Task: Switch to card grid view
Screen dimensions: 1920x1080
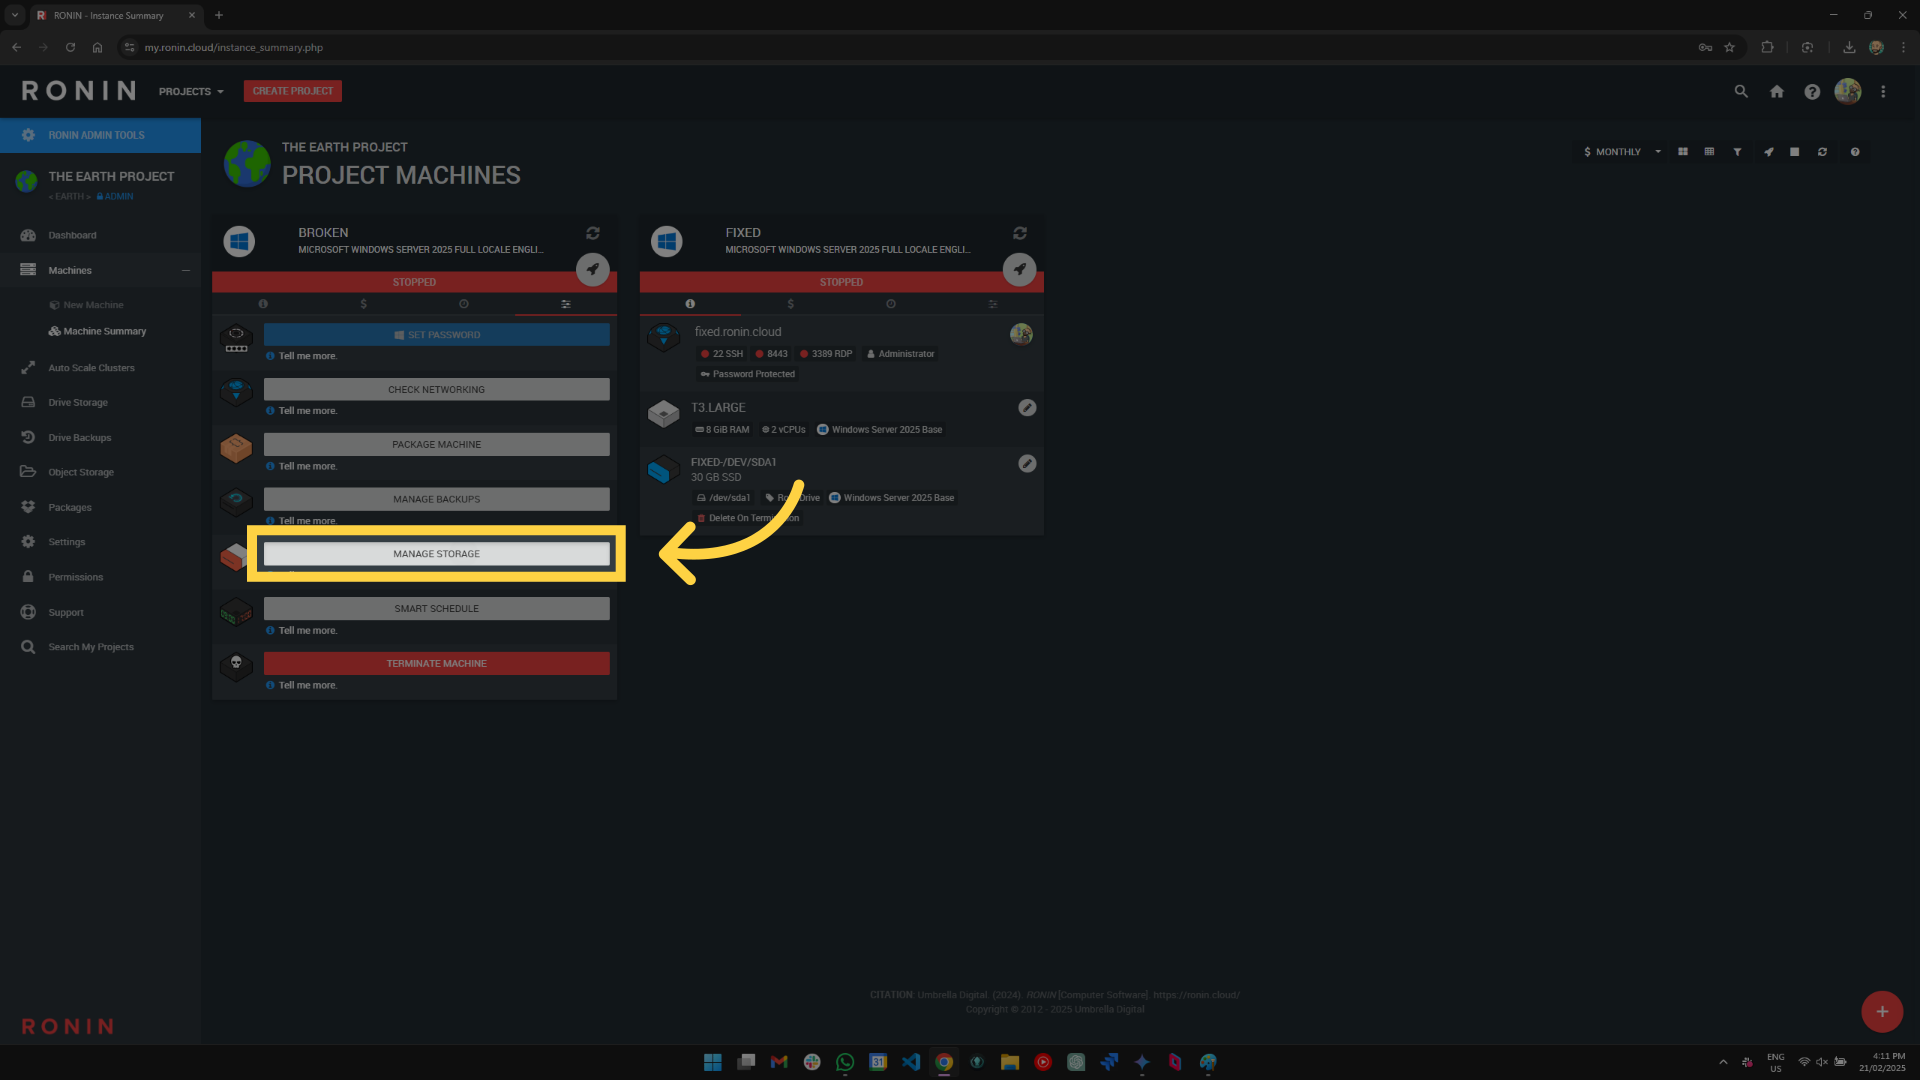Action: coord(1683,152)
